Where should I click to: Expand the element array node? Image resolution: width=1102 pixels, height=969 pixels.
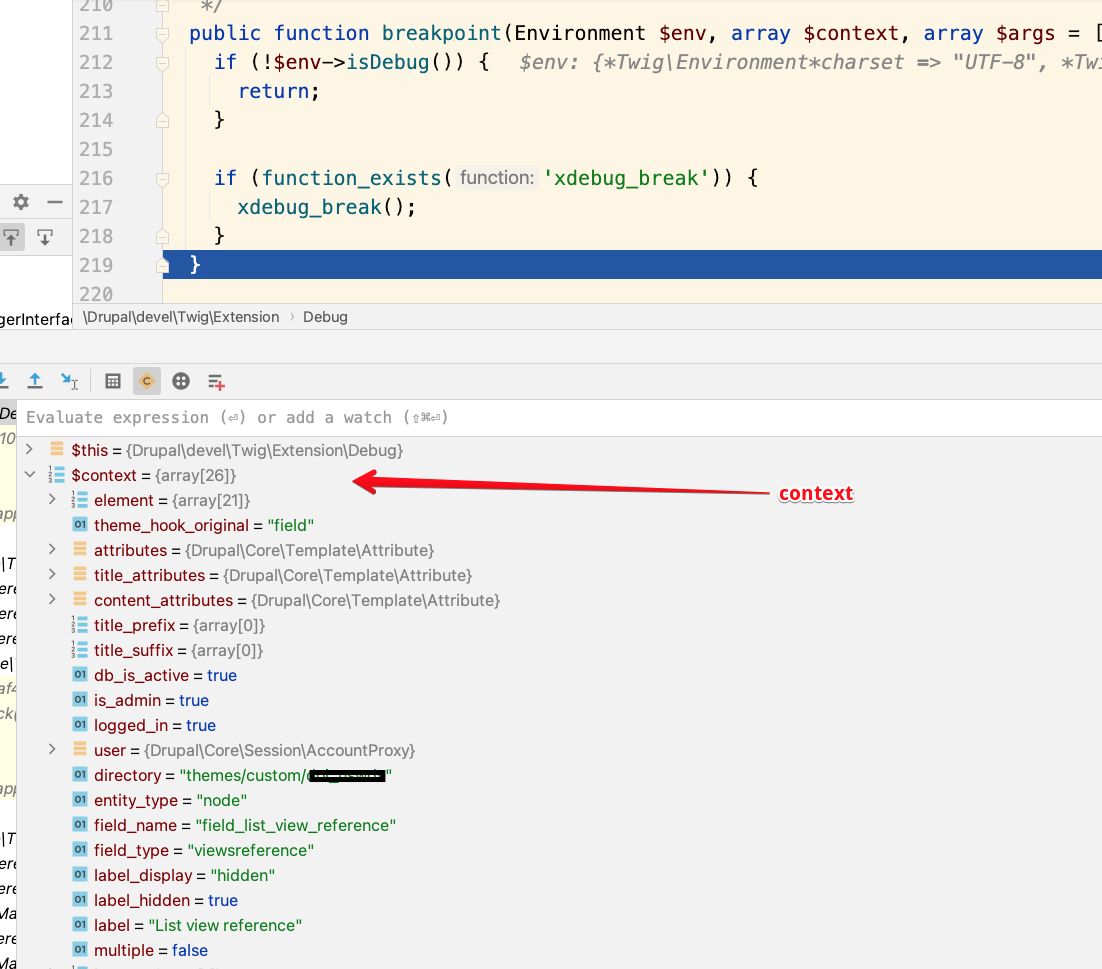coord(52,500)
